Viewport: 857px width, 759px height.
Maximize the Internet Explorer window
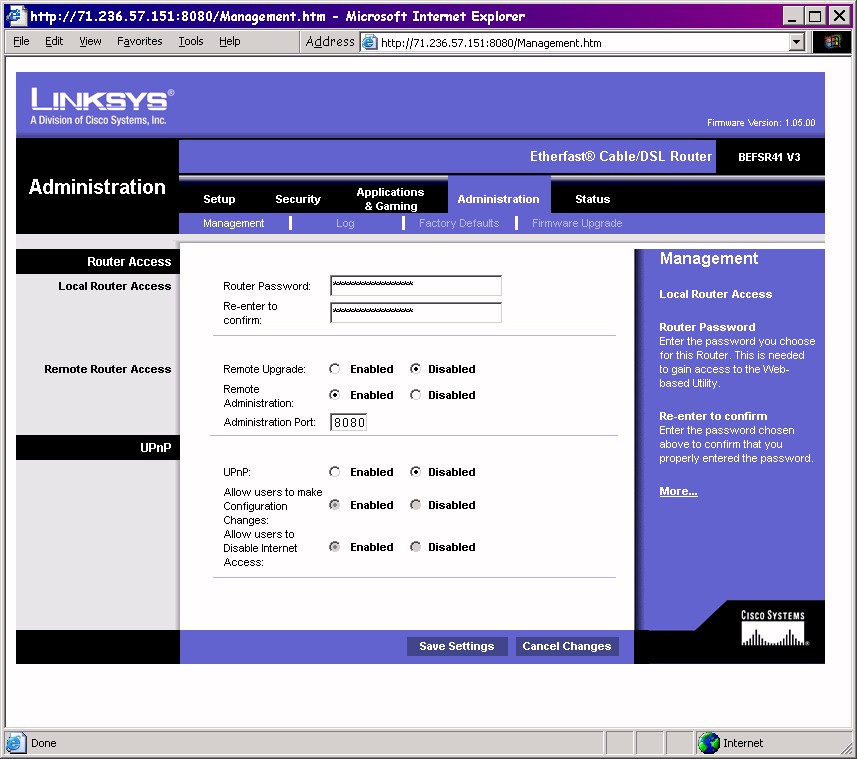coord(815,15)
